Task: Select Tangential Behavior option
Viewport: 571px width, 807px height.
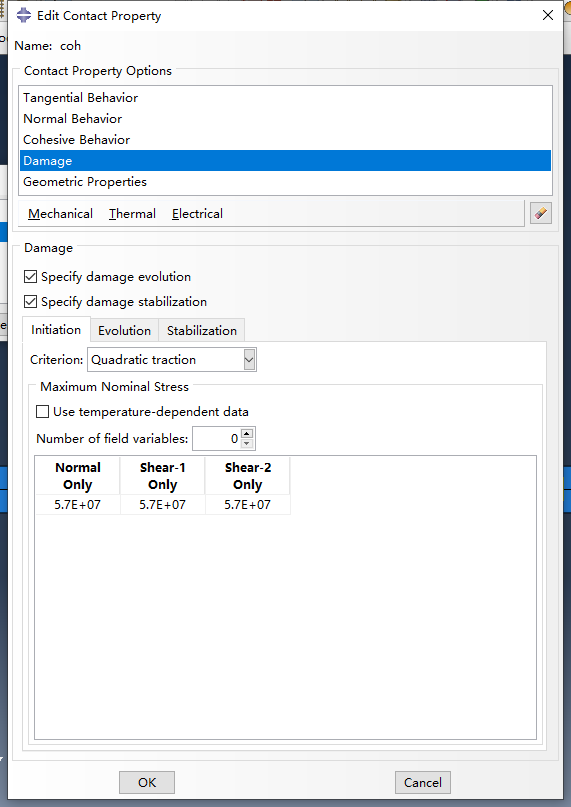Action: tap(285, 98)
